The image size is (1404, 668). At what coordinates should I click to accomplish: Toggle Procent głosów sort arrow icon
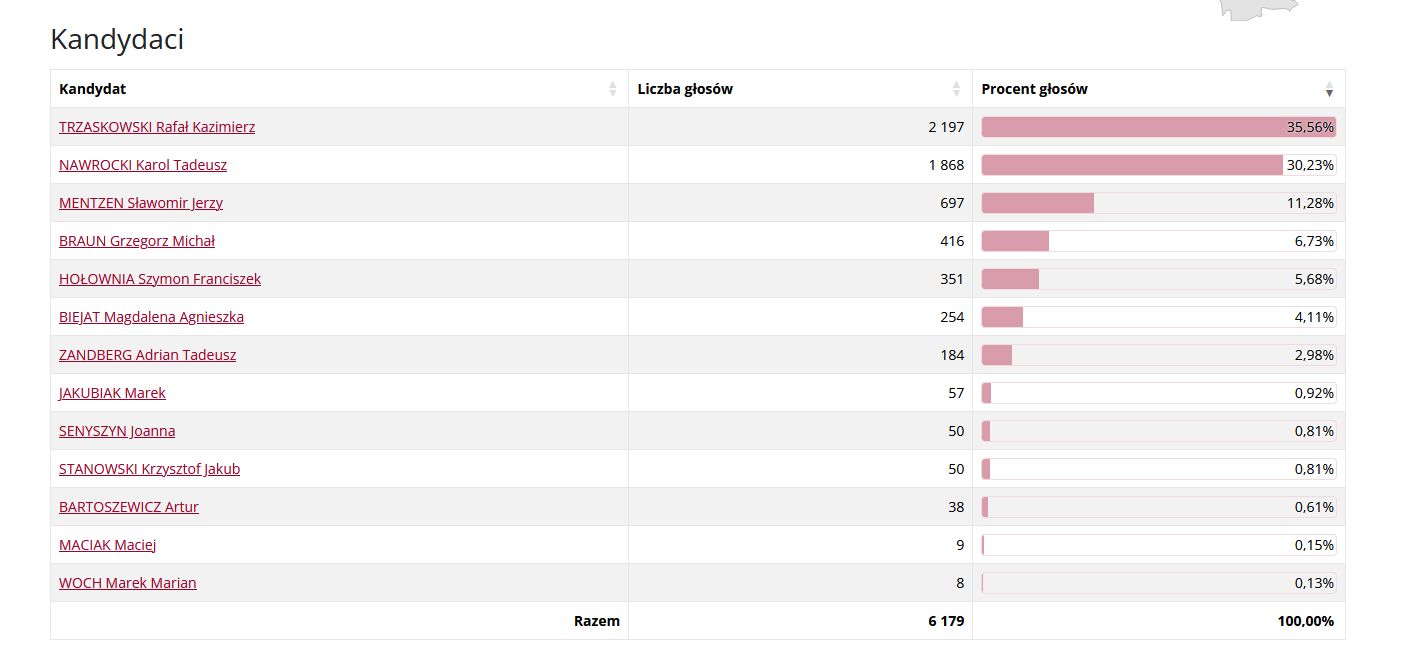click(x=1329, y=89)
